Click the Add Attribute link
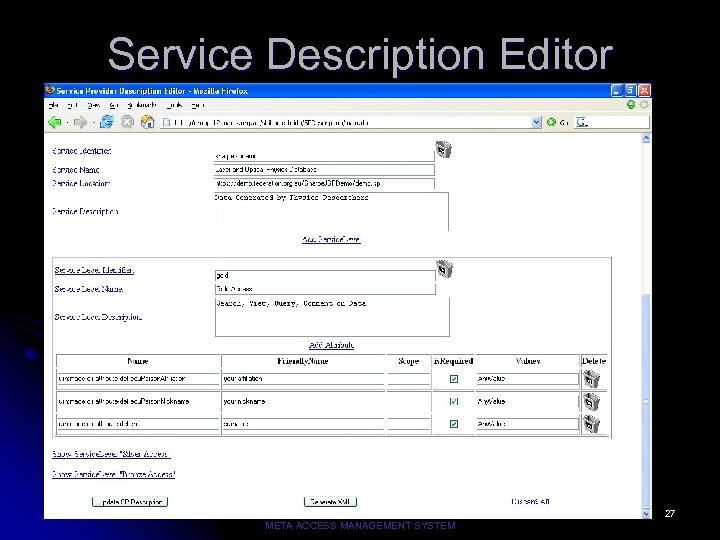Image resolution: width=720 pixels, height=540 pixels. pos(331,345)
